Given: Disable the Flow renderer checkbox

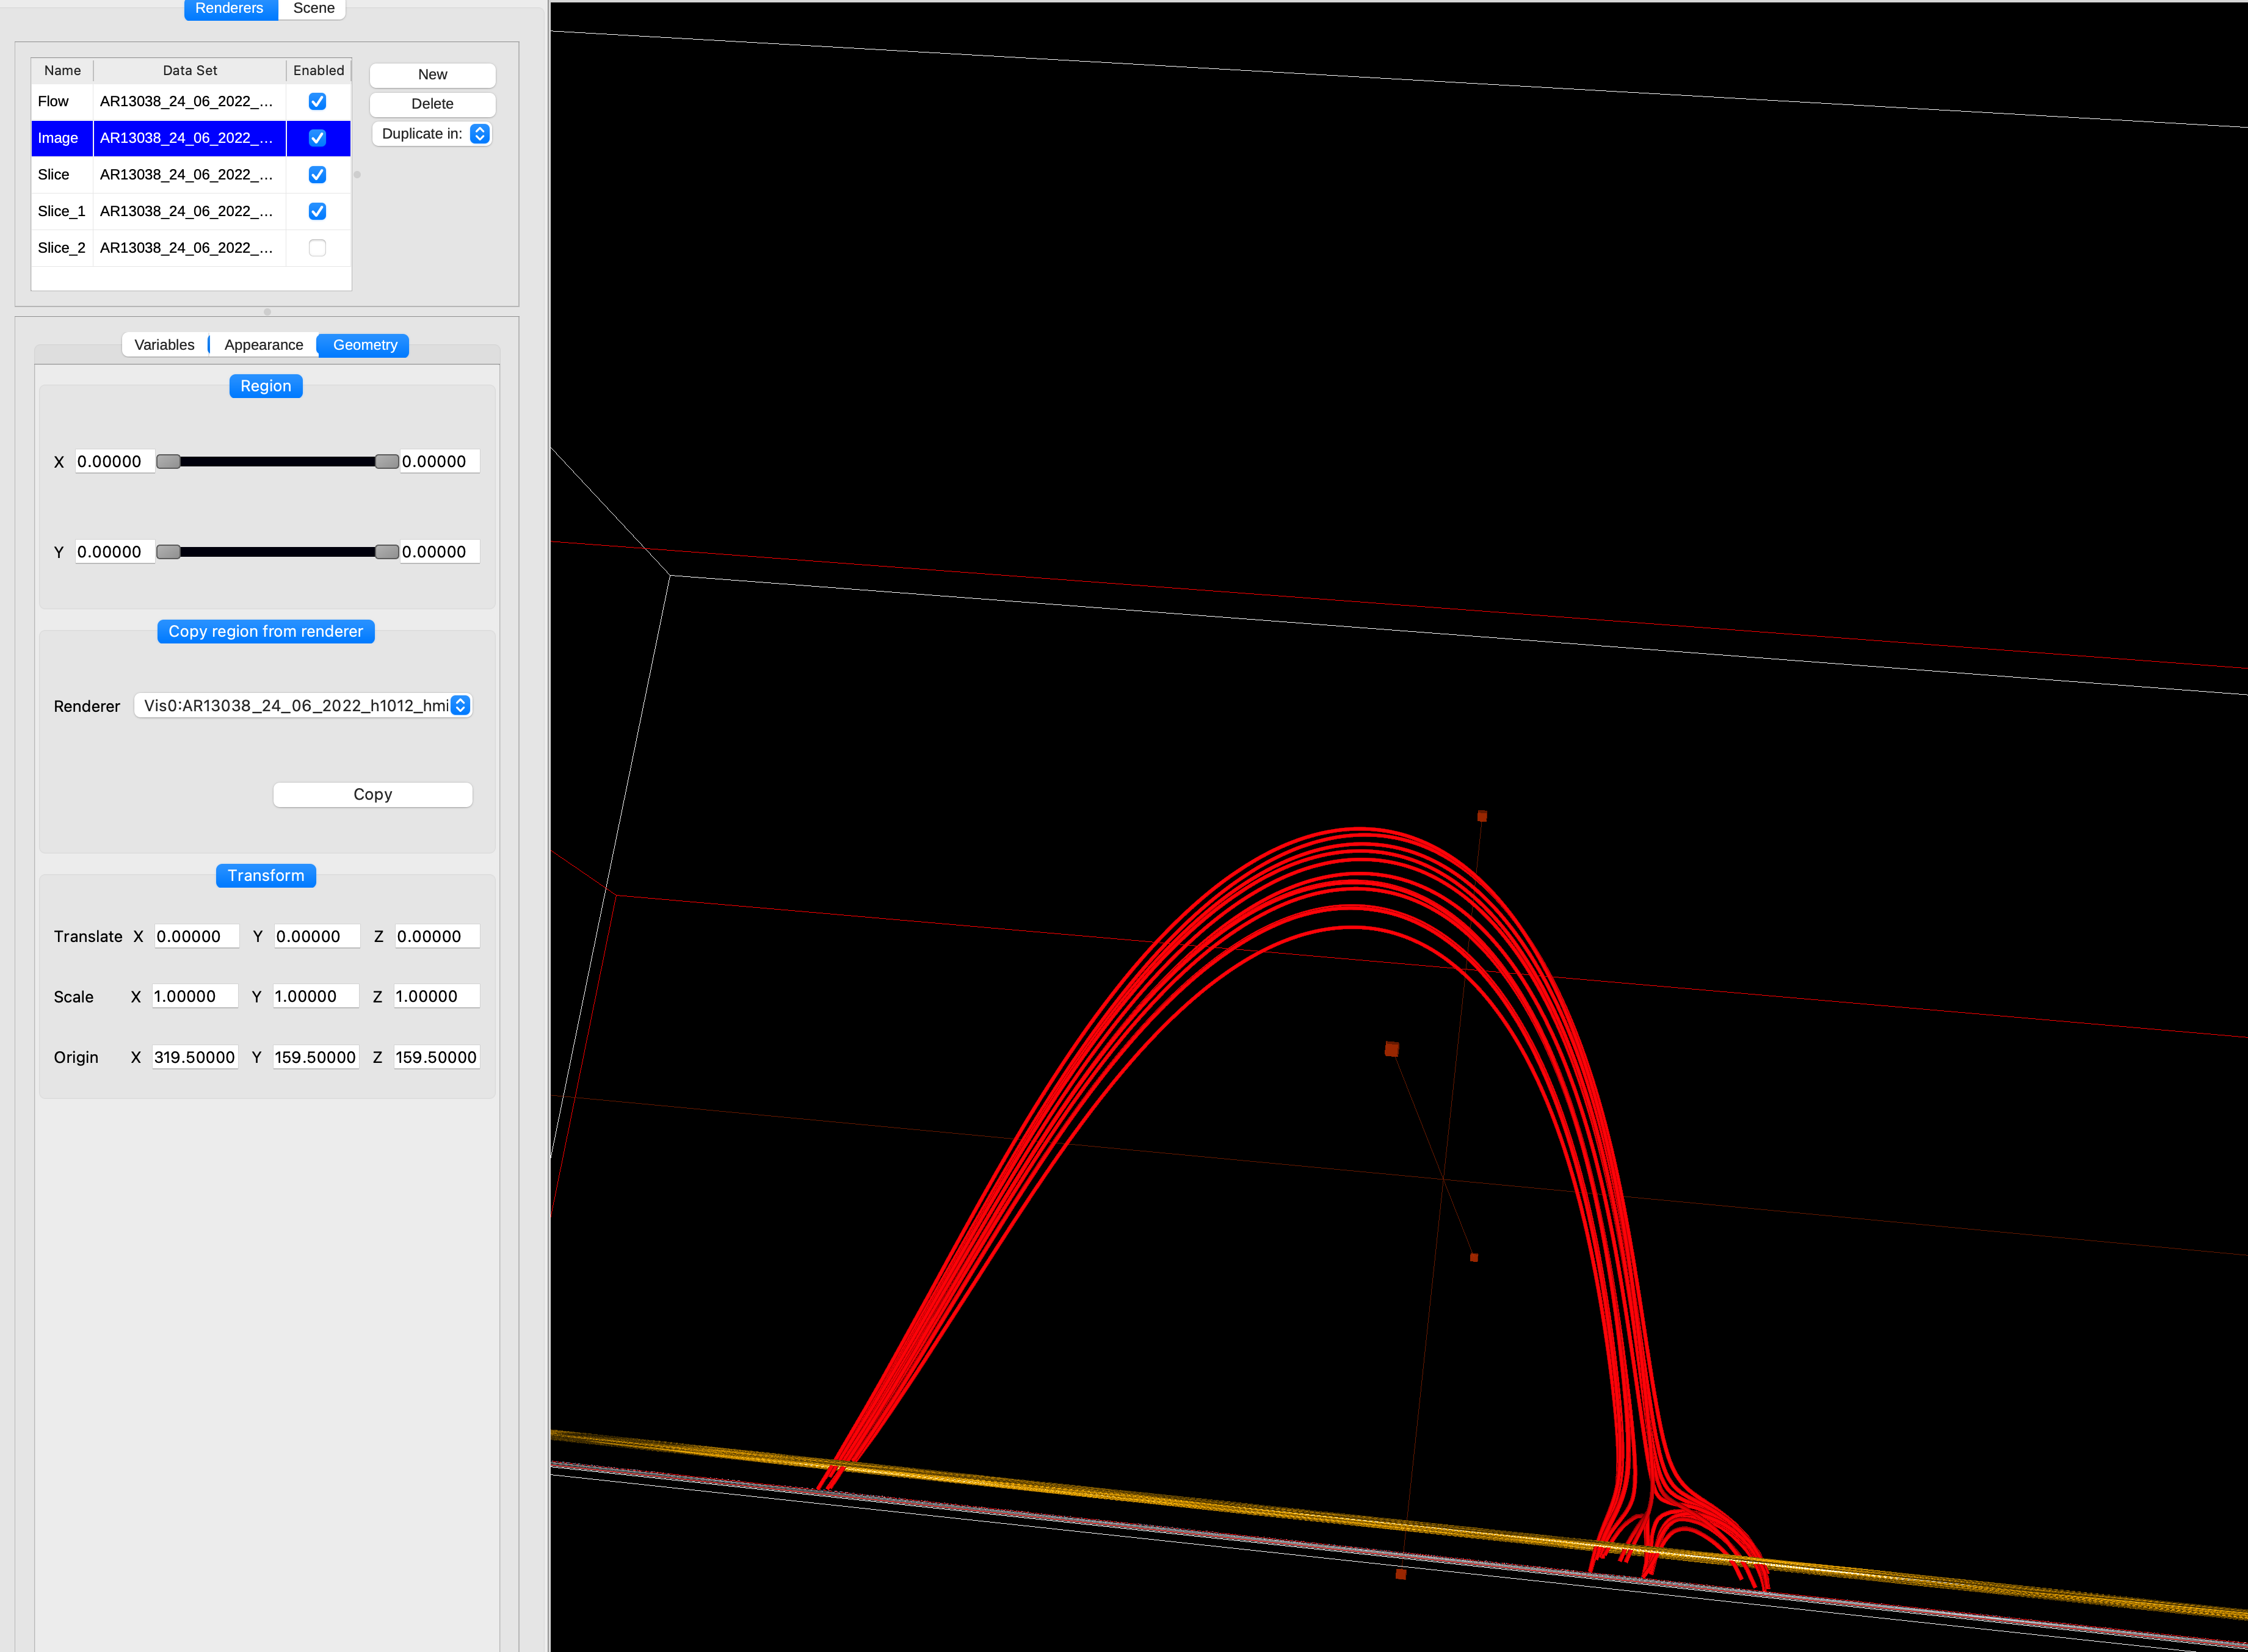Looking at the screenshot, I should click(317, 101).
